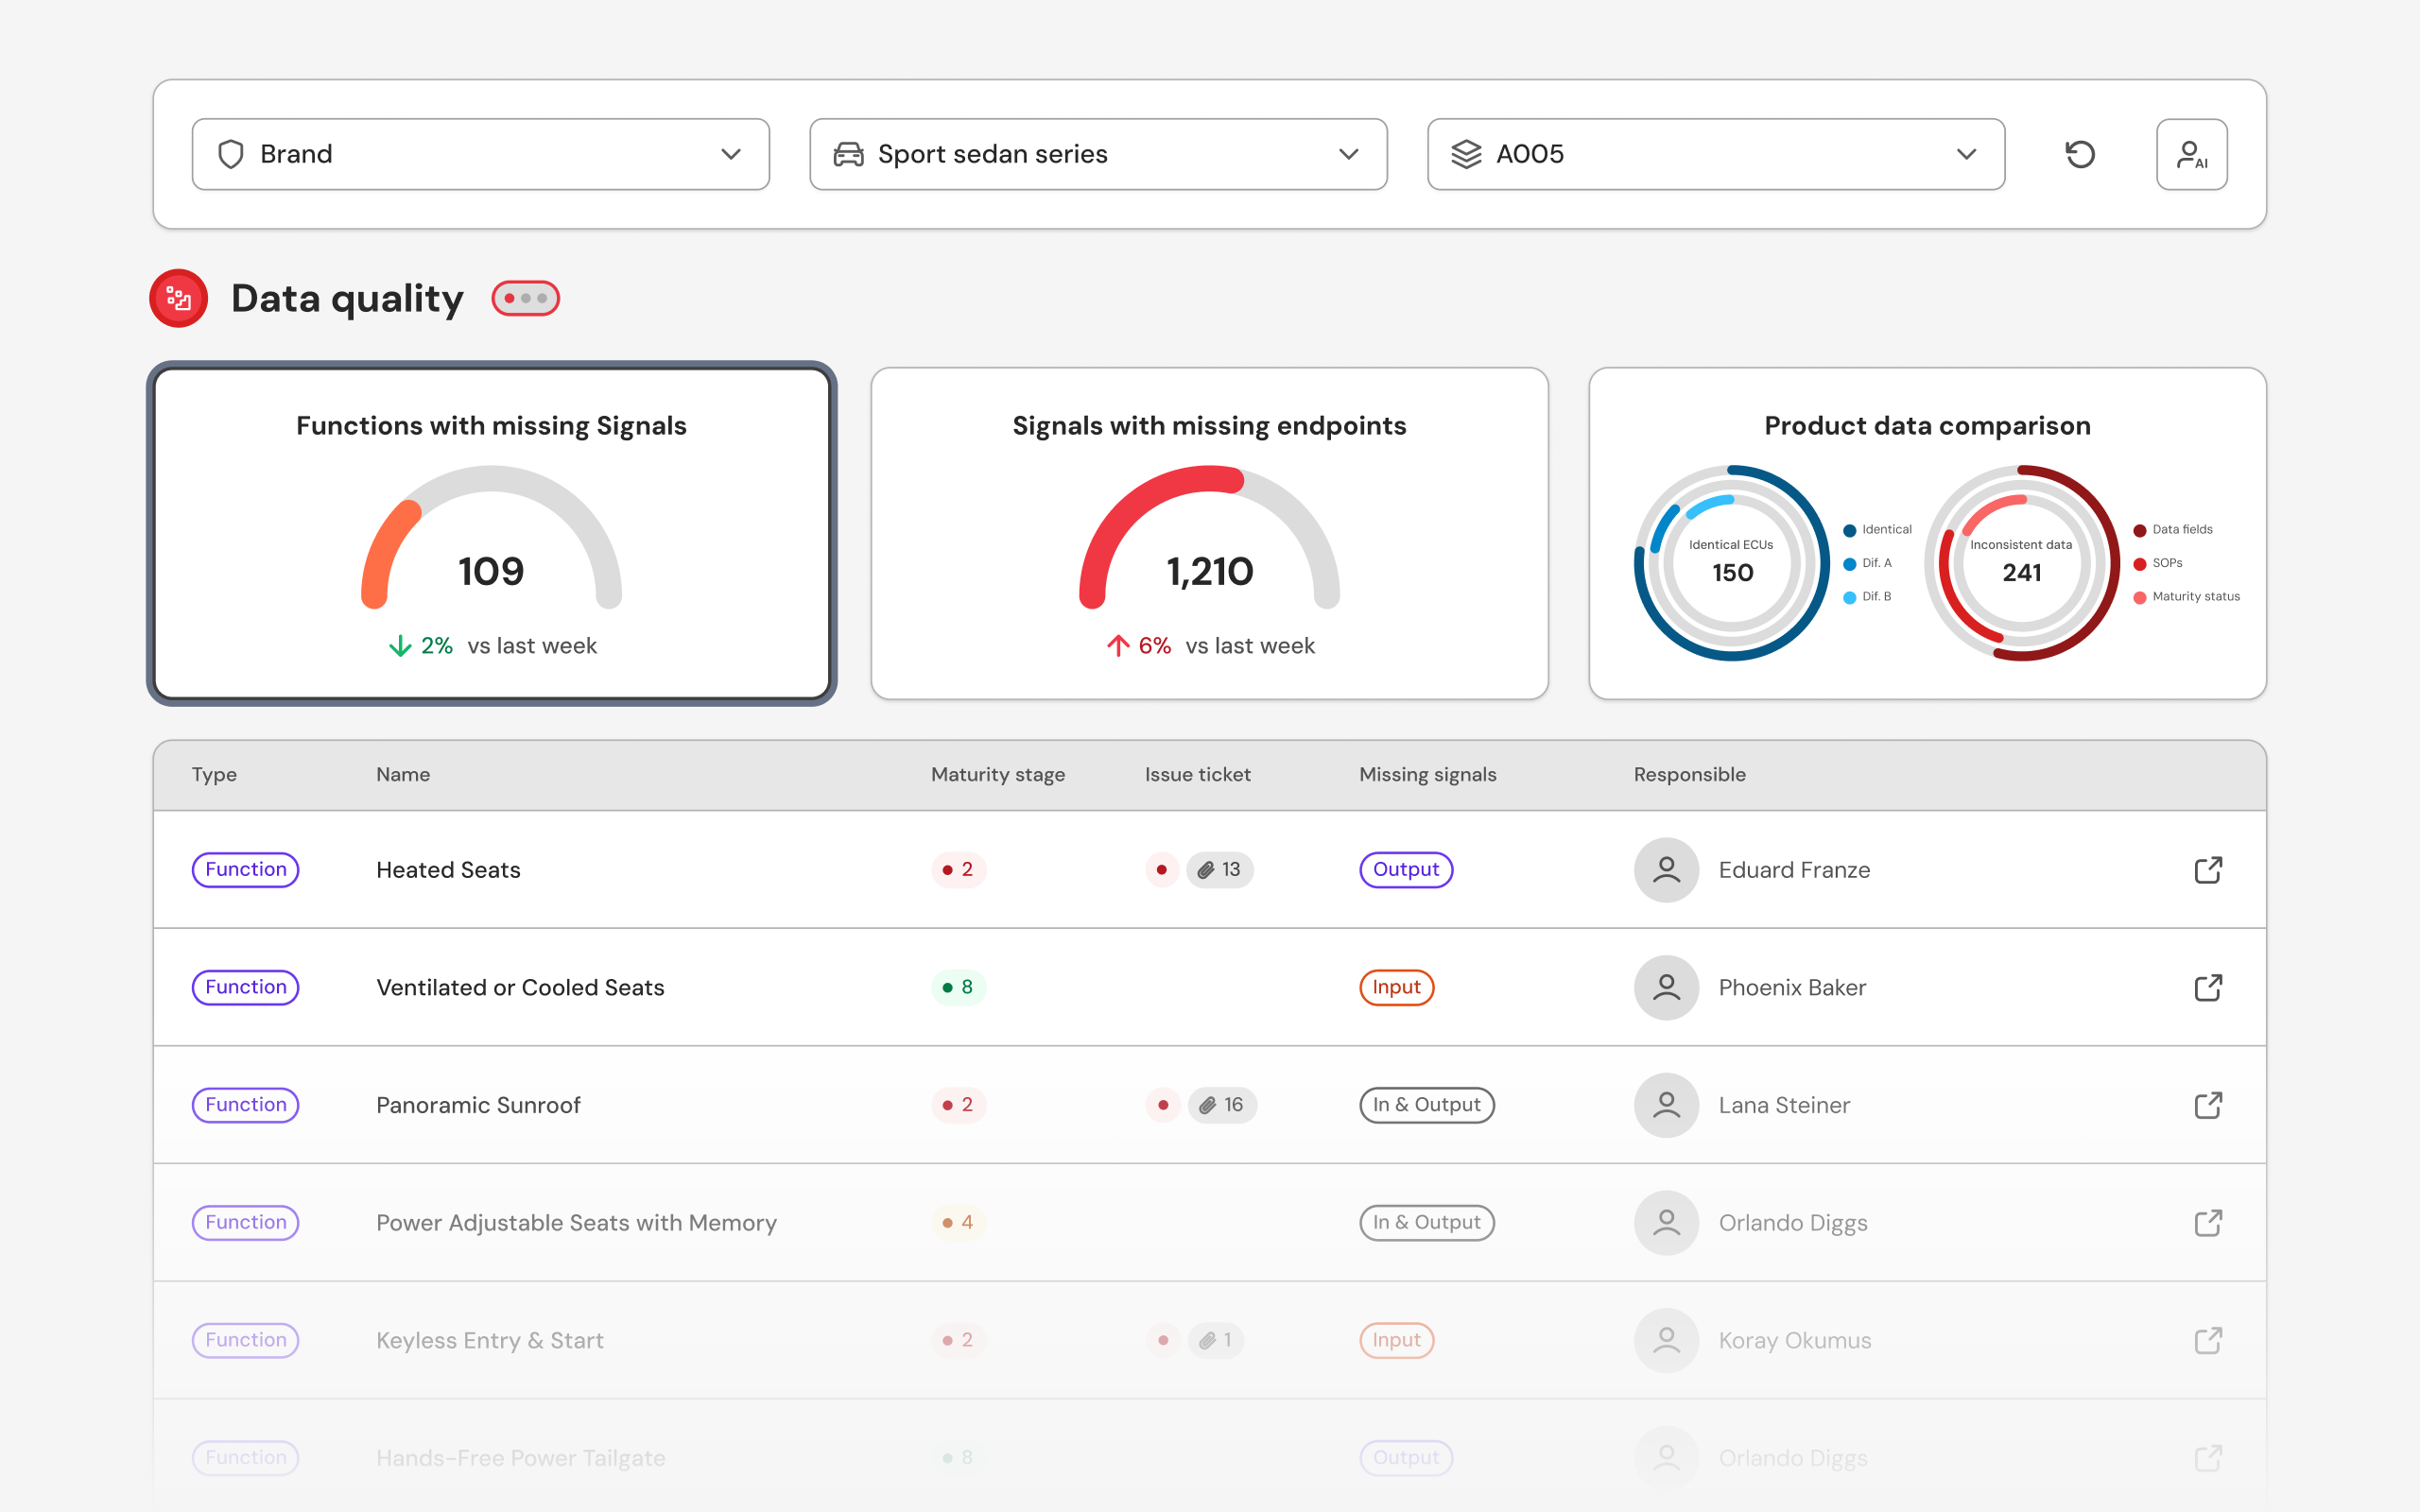Click the red Data quality icon
The image size is (2420, 1512).
click(x=179, y=298)
